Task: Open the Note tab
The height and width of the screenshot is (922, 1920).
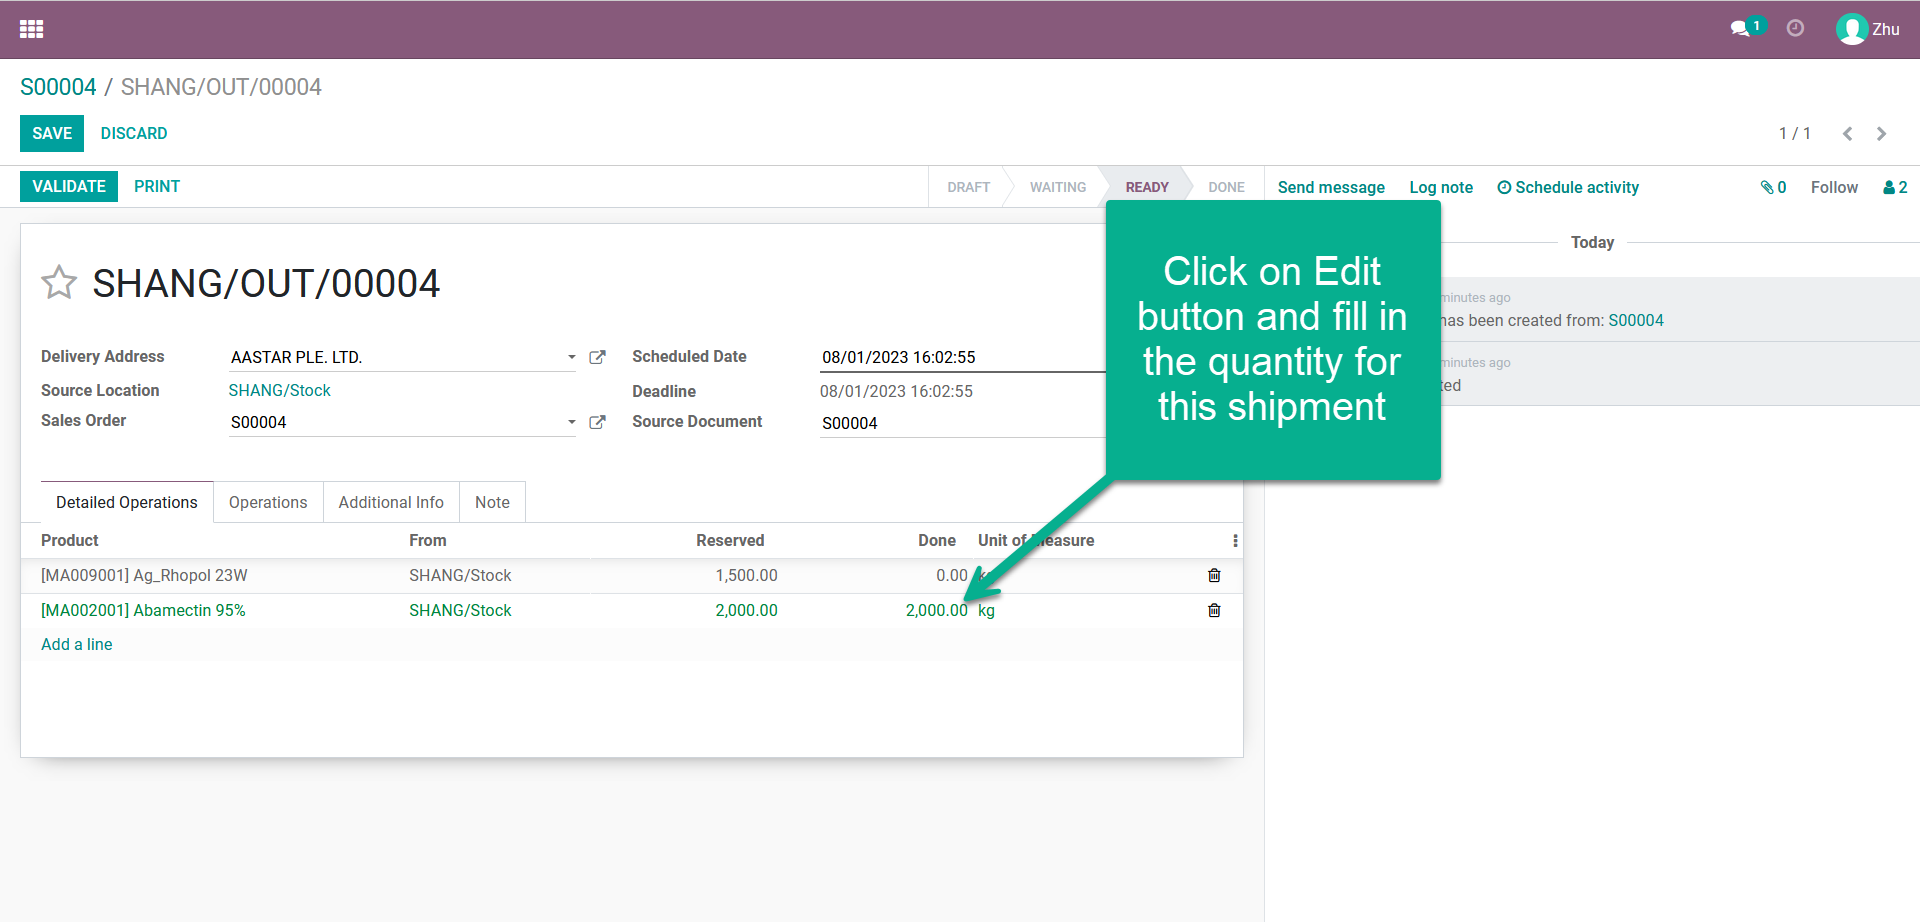Action: [492, 502]
